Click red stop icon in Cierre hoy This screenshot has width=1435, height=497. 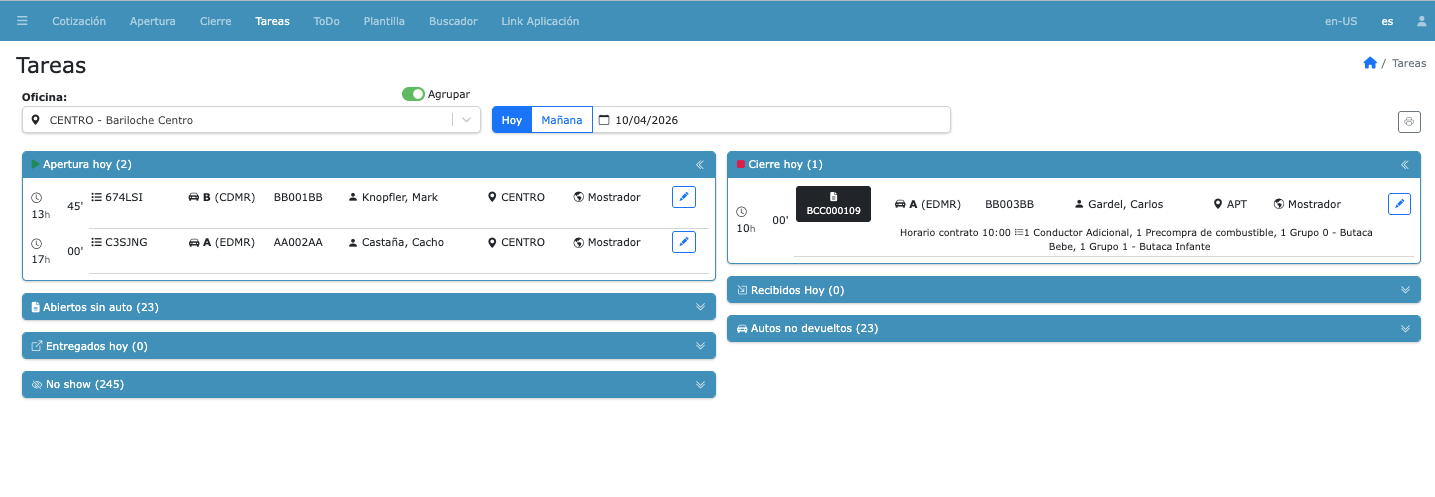pyautogui.click(x=741, y=164)
